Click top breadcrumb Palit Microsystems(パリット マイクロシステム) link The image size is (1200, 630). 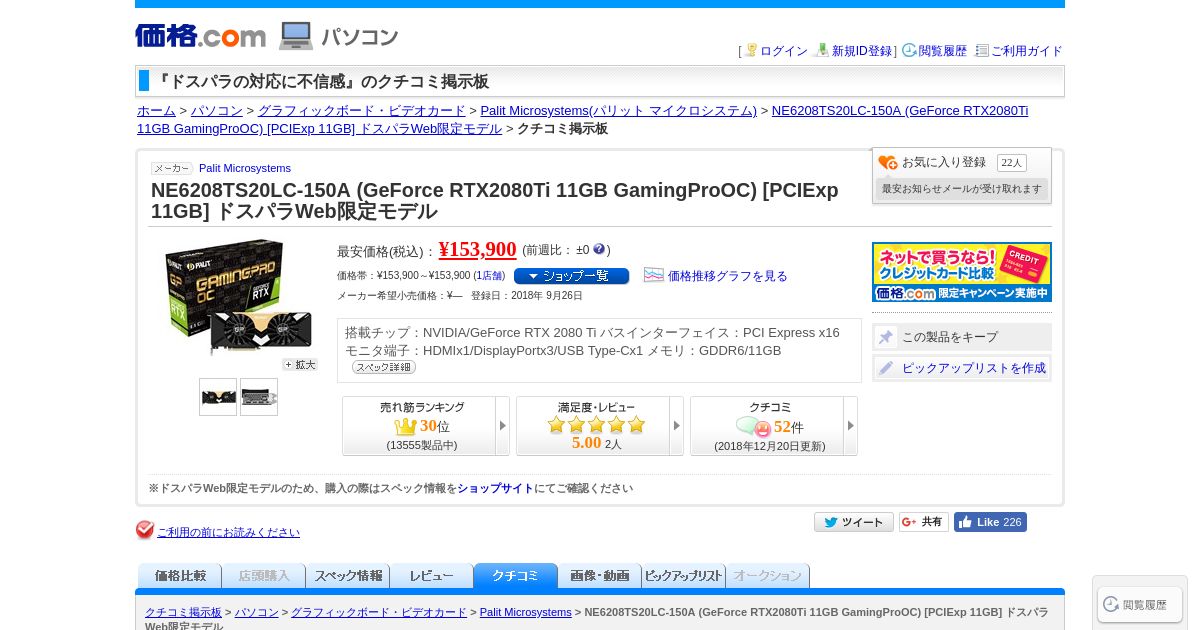(x=618, y=111)
